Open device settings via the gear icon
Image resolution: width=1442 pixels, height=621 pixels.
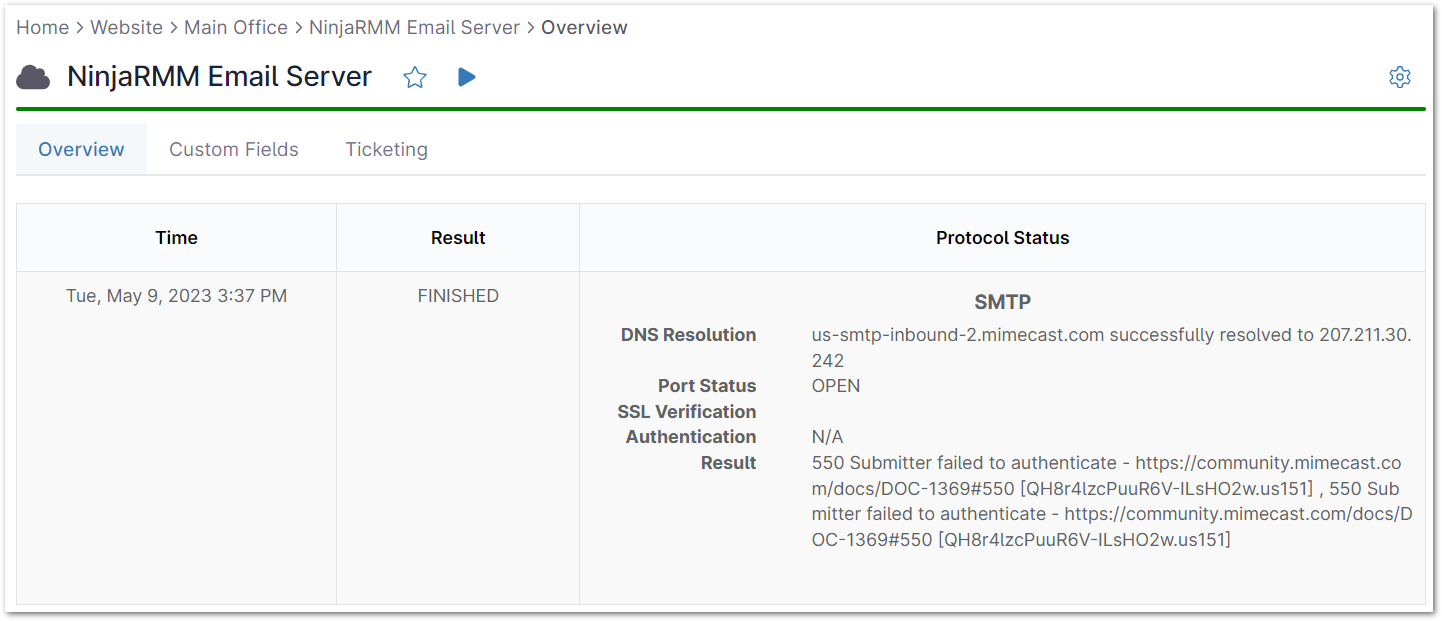pyautogui.click(x=1400, y=76)
